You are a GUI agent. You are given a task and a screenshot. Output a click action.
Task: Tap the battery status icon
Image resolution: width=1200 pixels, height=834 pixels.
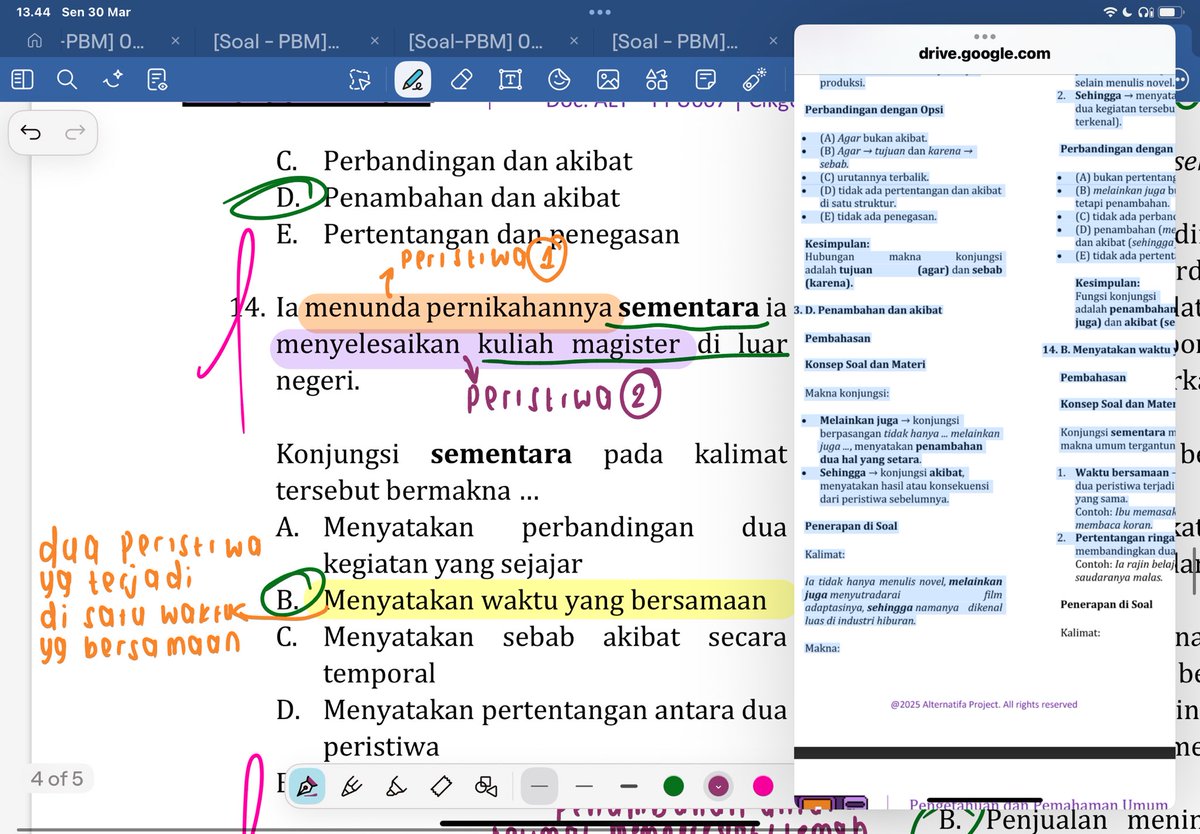click(1170, 12)
